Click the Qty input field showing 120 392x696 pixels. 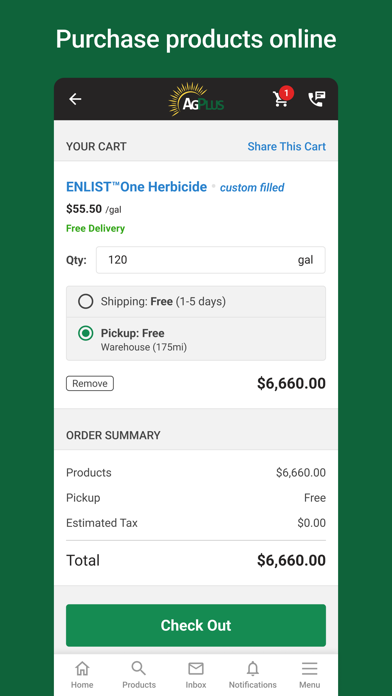(211, 260)
